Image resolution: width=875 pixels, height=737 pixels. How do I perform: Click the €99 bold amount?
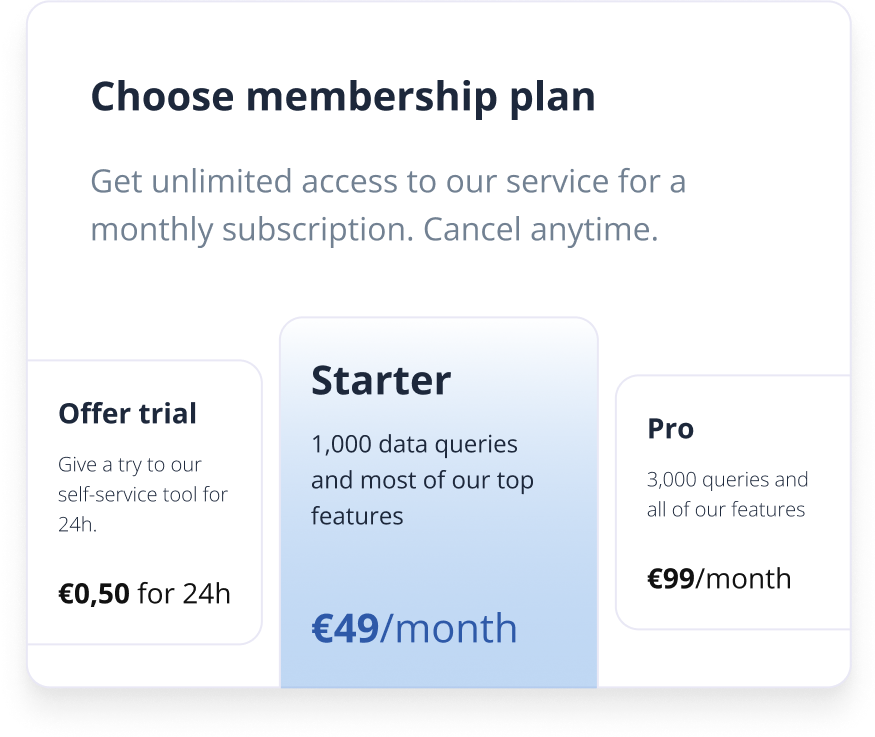click(668, 578)
